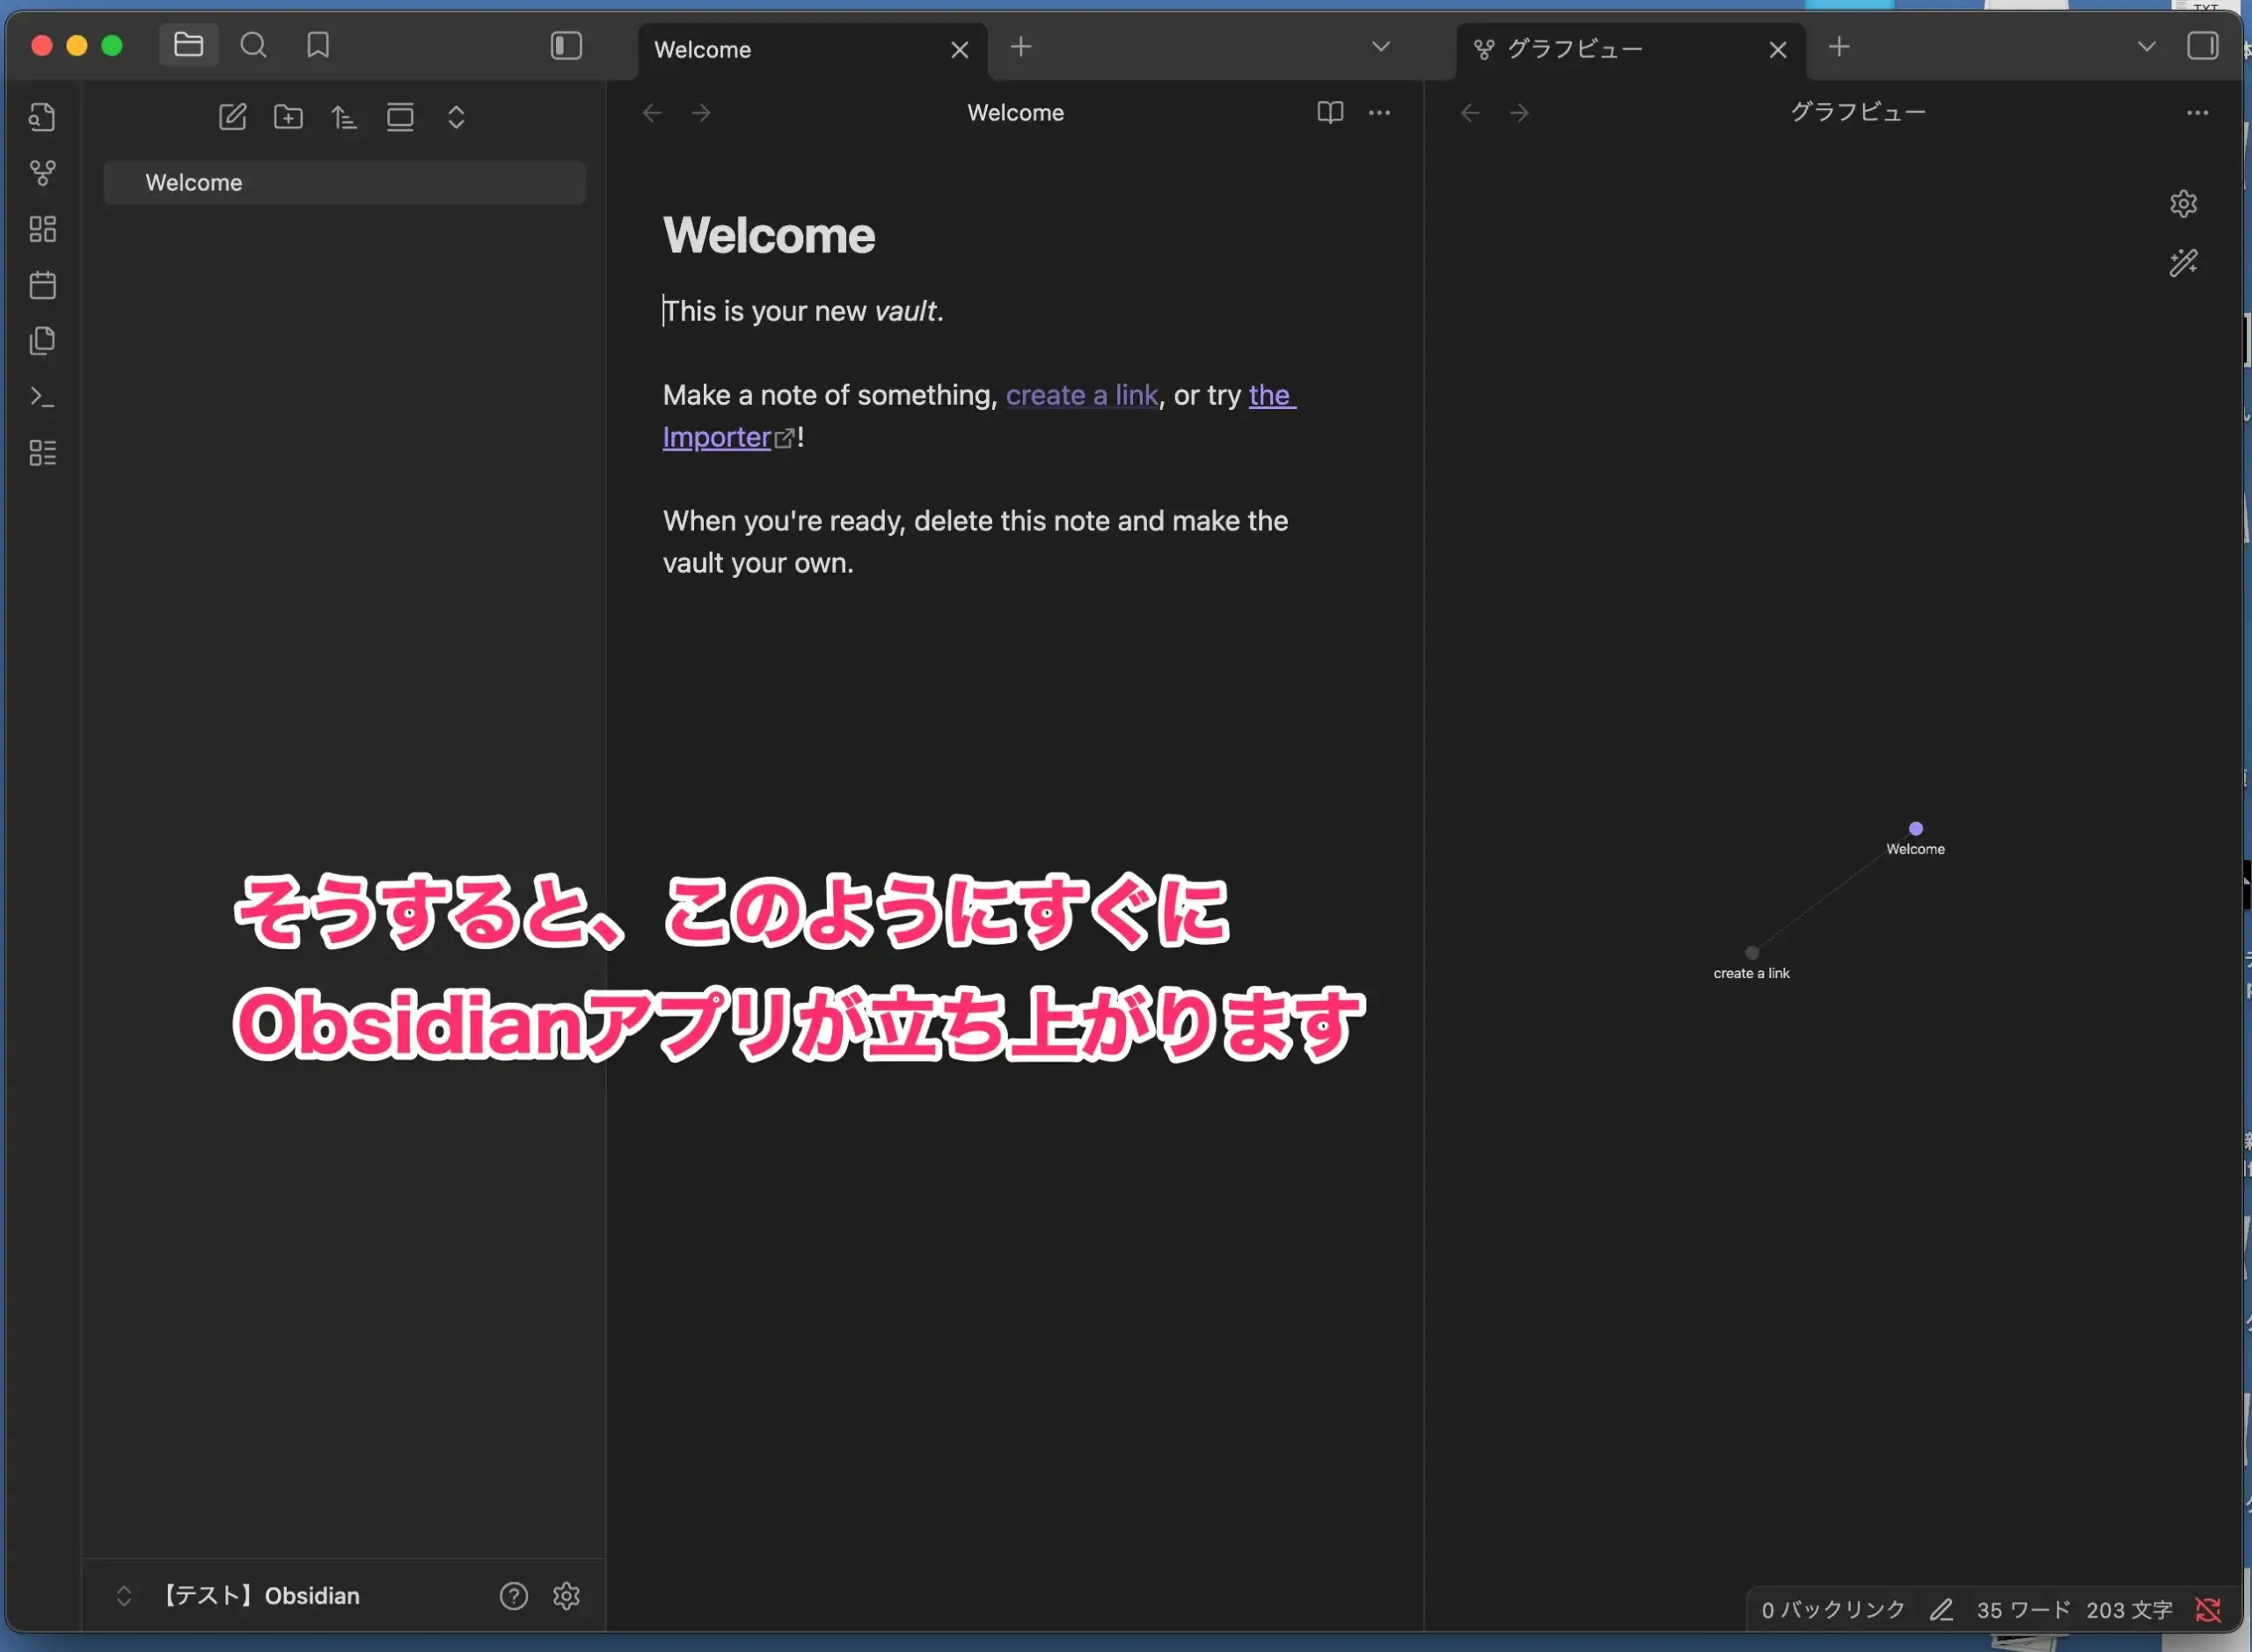Open the help question mark icon

point(513,1595)
